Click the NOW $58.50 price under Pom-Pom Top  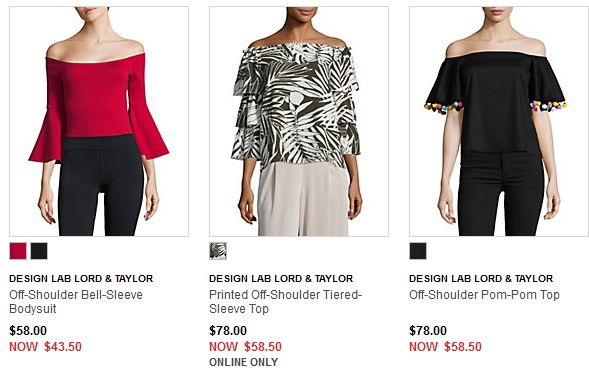pyautogui.click(x=446, y=347)
